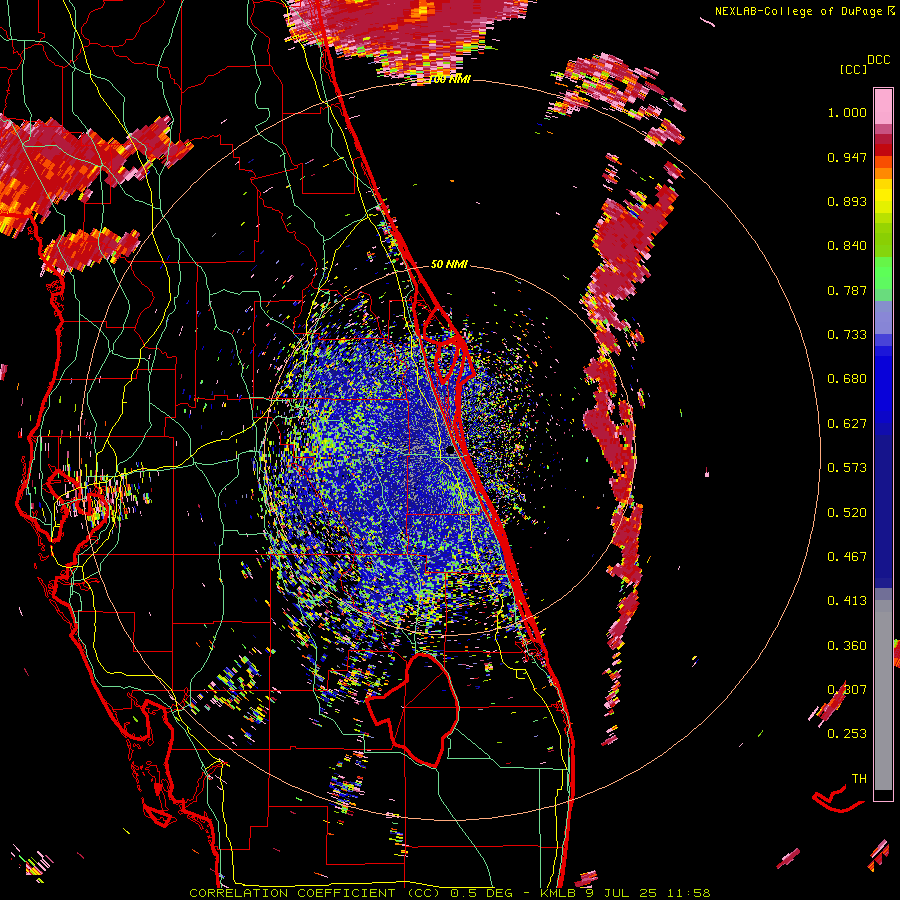Click the [CC] legend unit label

(853, 69)
